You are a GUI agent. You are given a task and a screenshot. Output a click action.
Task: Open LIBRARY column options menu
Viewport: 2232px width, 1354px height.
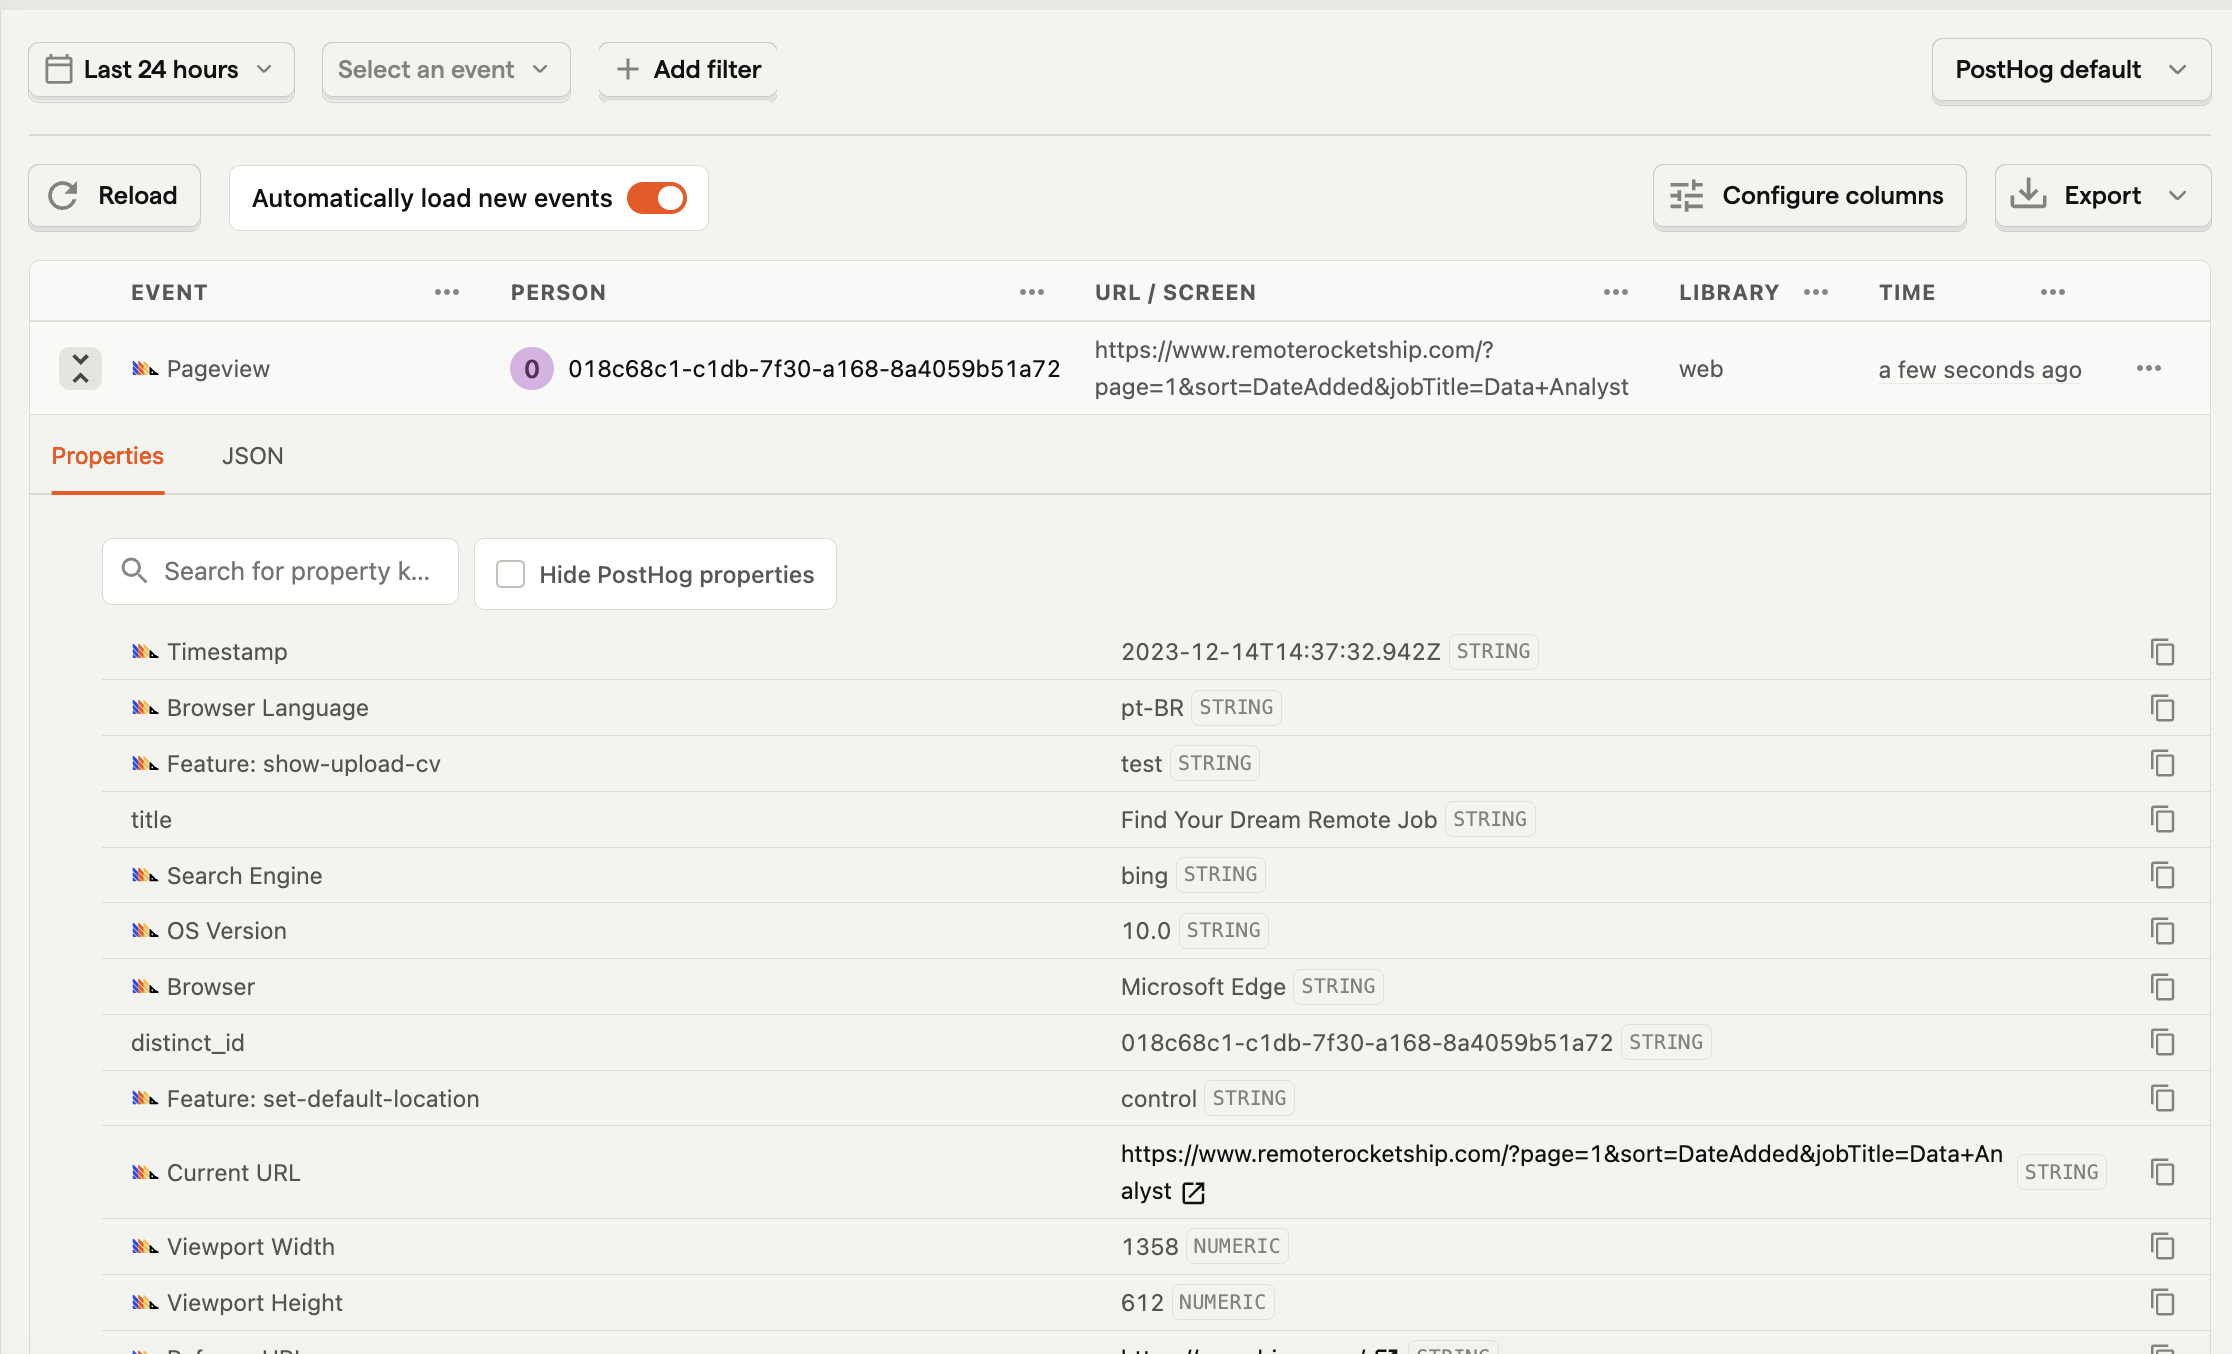[x=1816, y=292]
